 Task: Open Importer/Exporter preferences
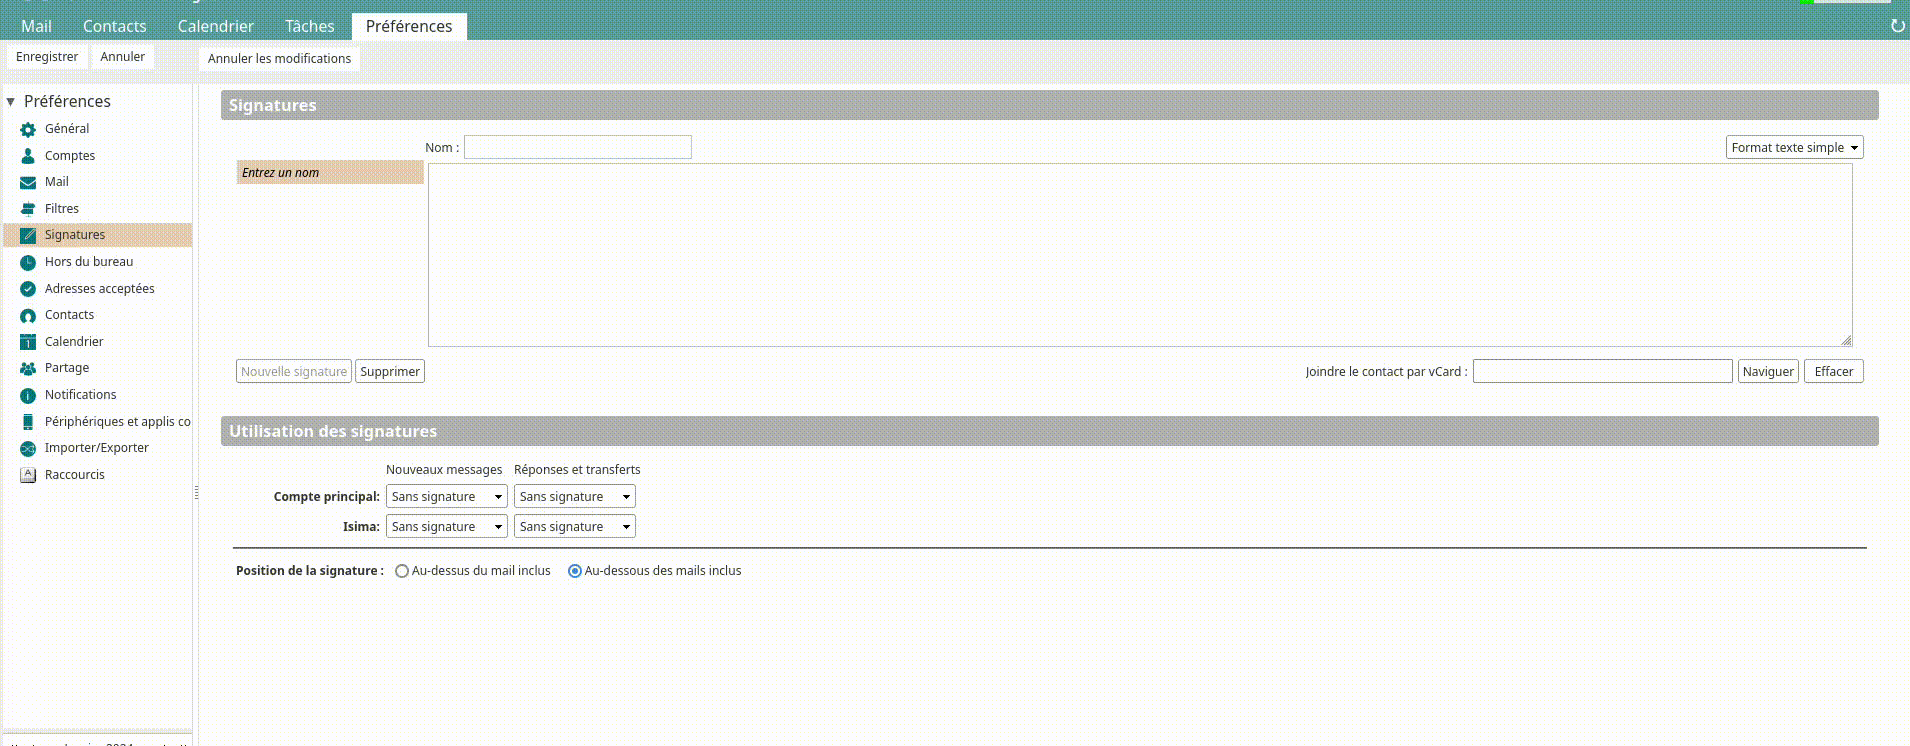(97, 448)
